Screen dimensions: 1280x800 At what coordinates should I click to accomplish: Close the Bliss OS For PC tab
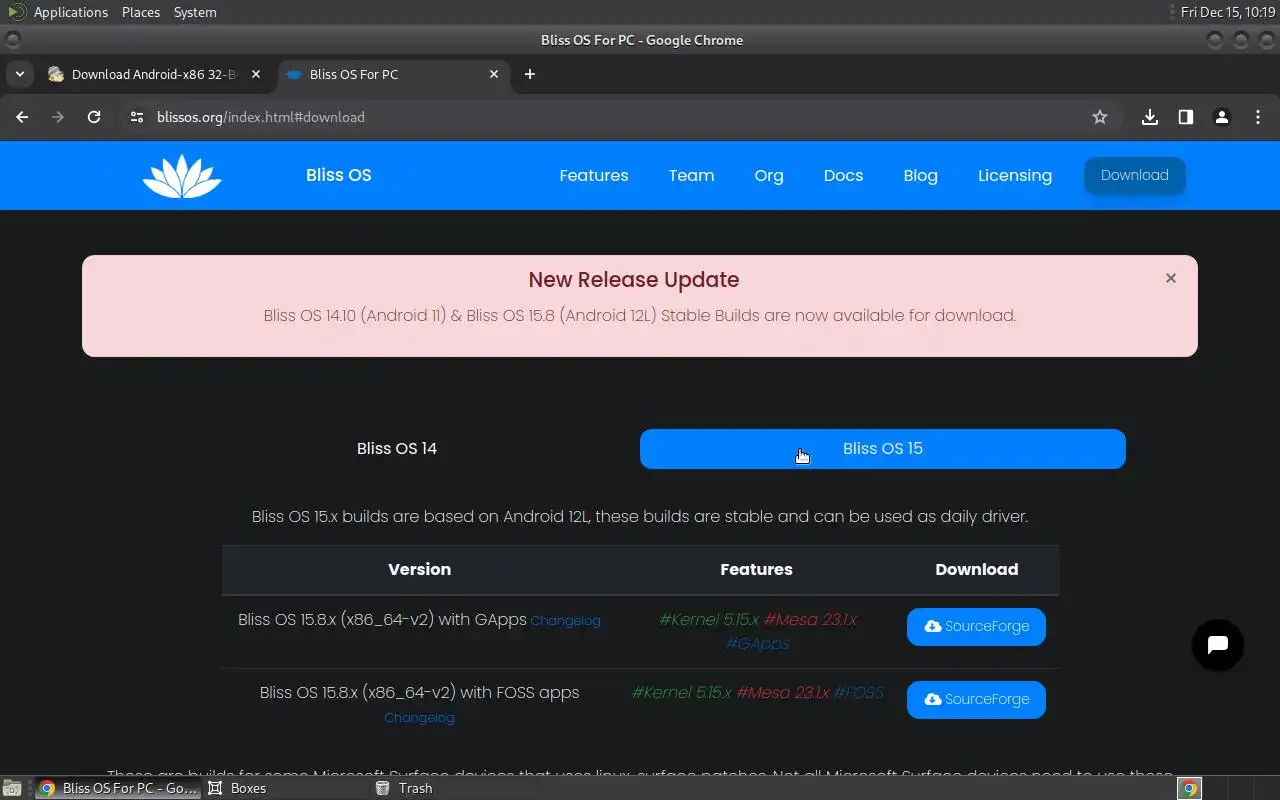pos(494,74)
